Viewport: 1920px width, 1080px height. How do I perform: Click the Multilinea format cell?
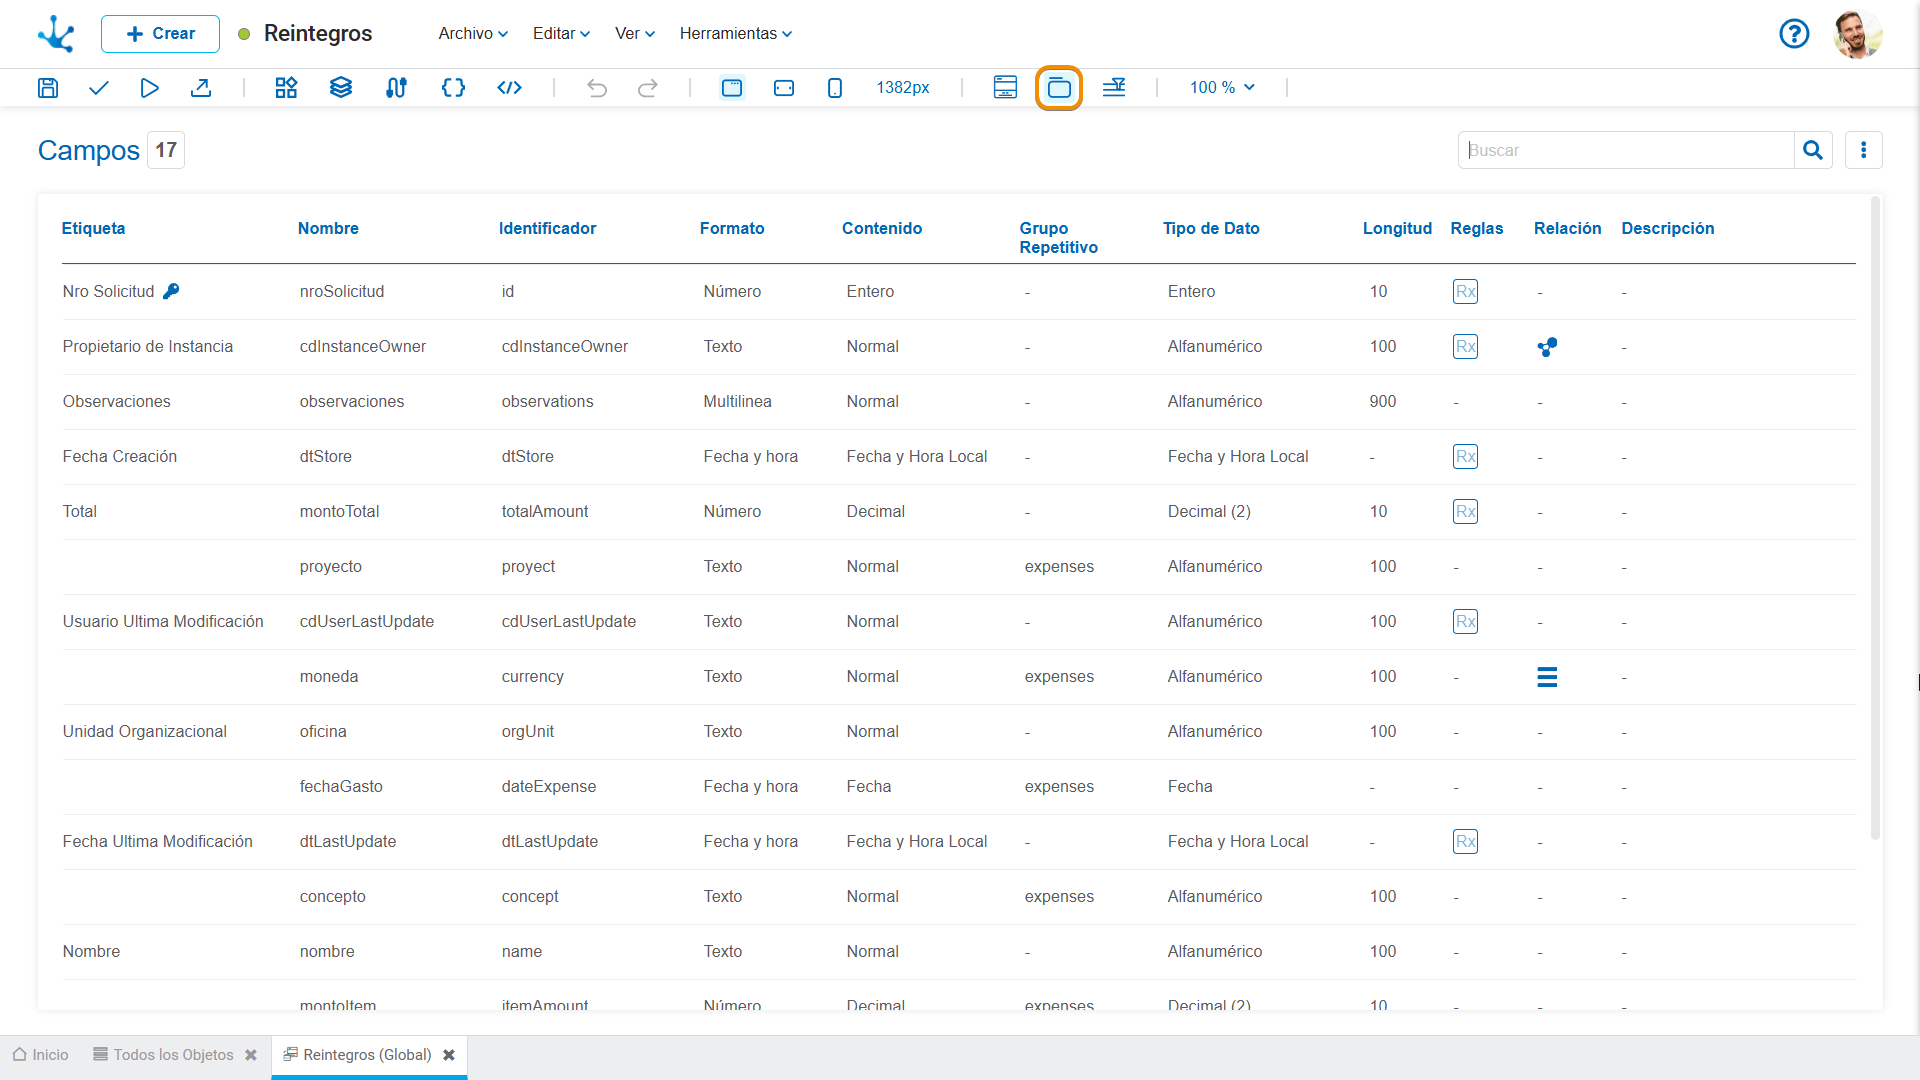point(737,402)
